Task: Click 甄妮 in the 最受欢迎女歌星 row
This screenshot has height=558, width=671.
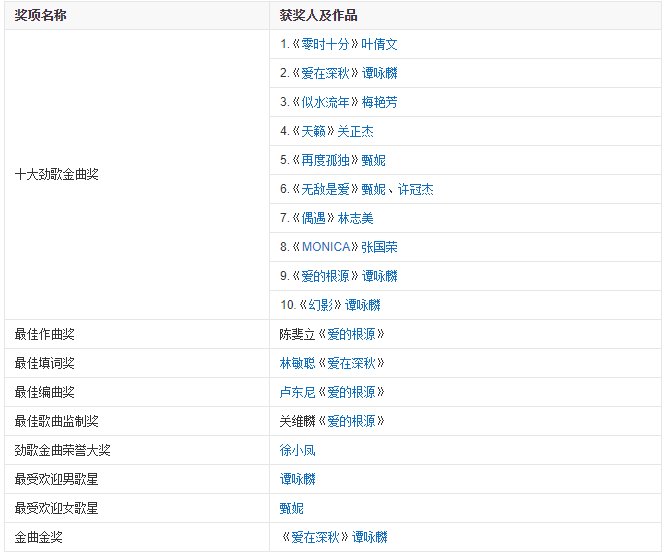Action: [291, 508]
